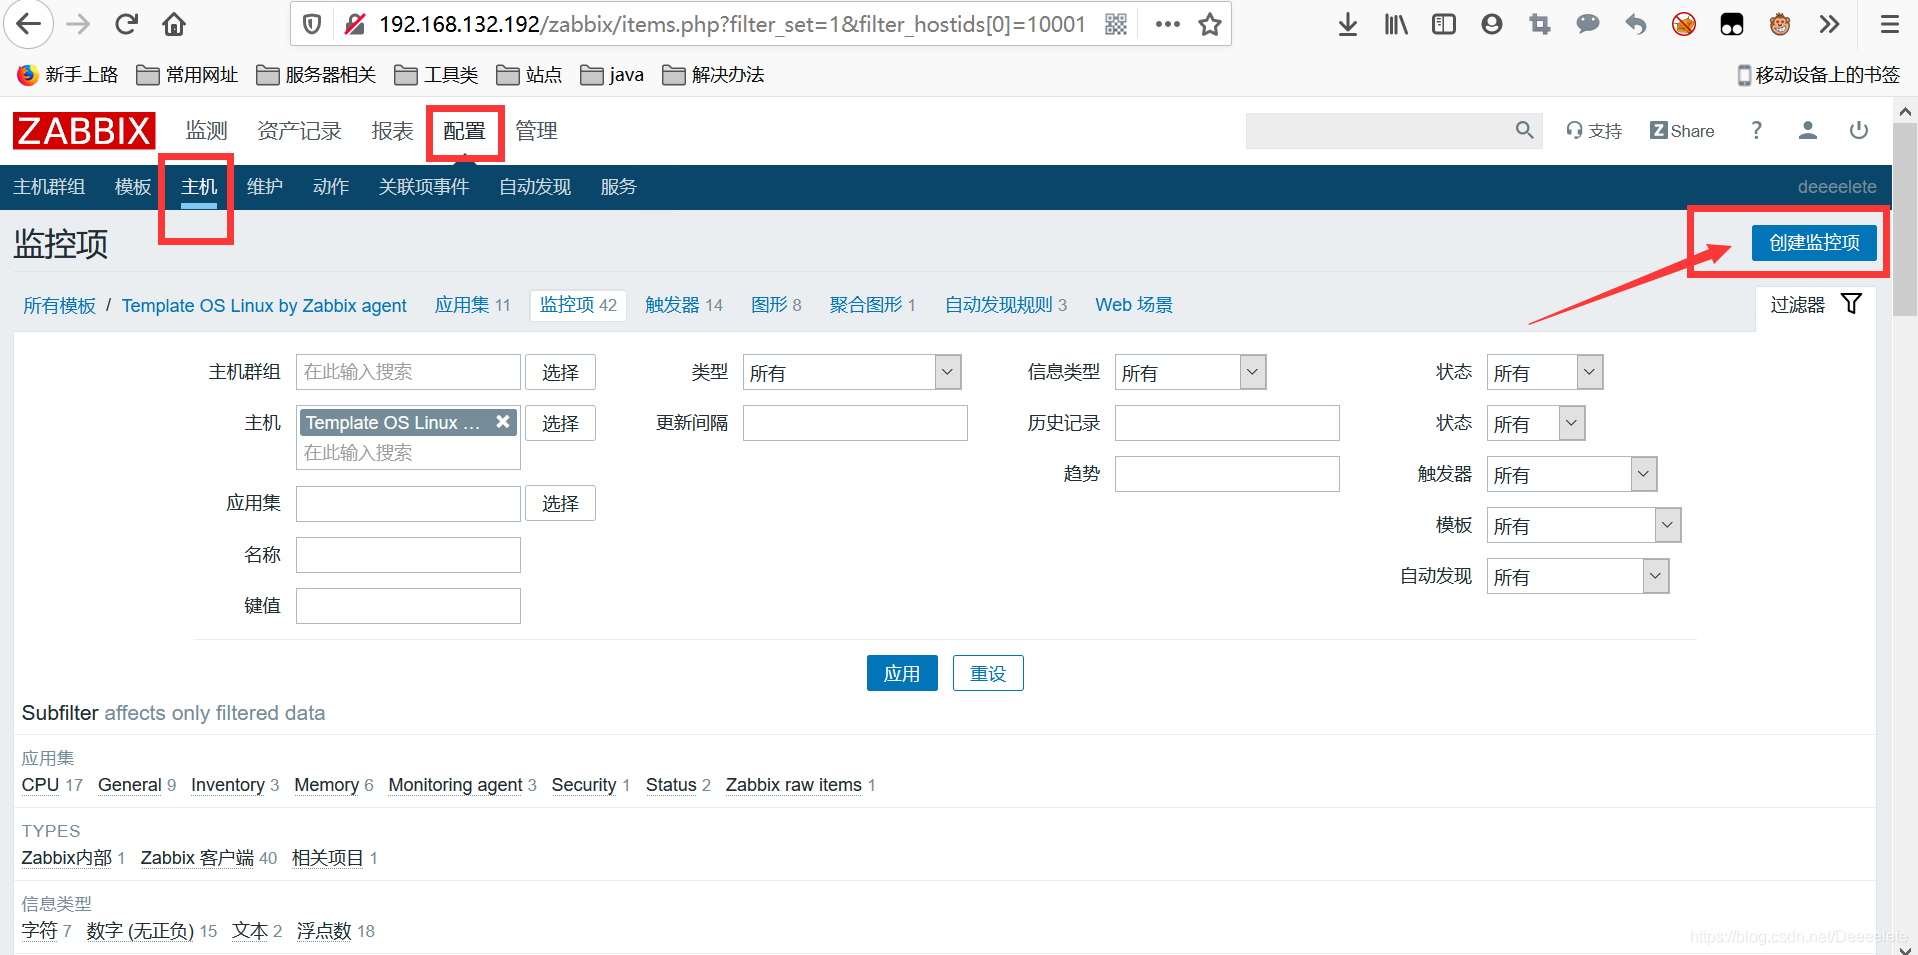Screen dimensions: 1918x955
Task: Open the 新手上路 bookmark
Action: [x=68, y=75]
